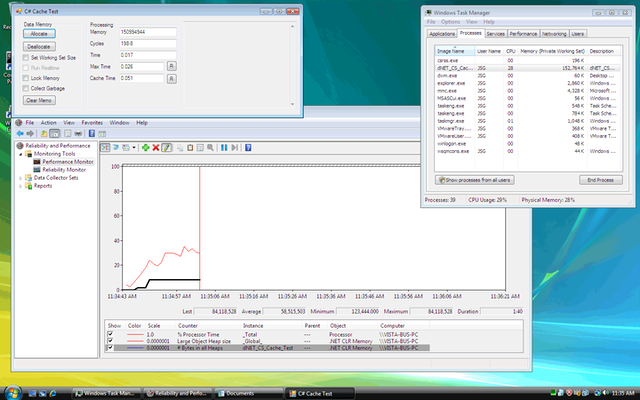Click blue color swatch of # Bytes in all Heaps
The height and width of the screenshot is (400, 640).
coord(135,348)
